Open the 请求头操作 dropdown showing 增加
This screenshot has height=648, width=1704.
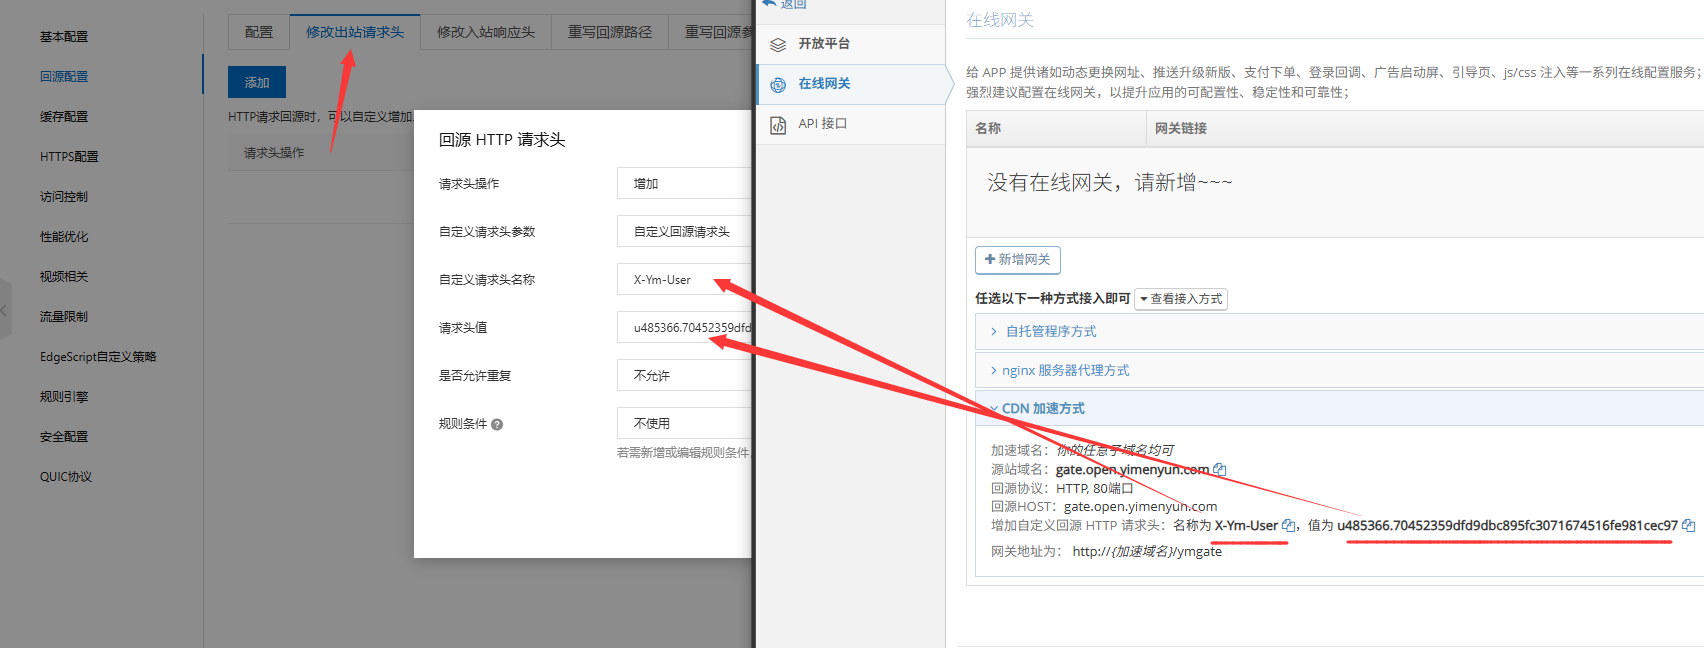pyautogui.click(x=684, y=184)
